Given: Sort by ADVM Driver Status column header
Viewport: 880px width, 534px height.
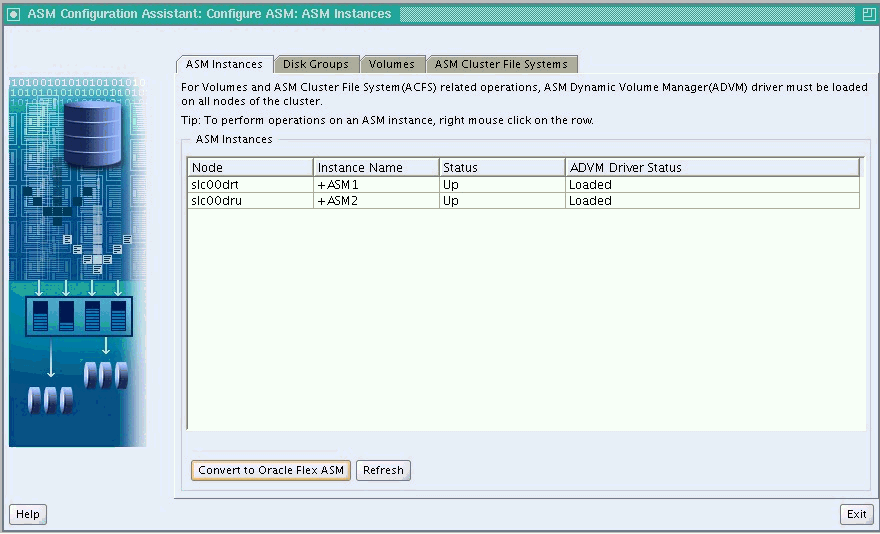Looking at the screenshot, I should [712, 167].
